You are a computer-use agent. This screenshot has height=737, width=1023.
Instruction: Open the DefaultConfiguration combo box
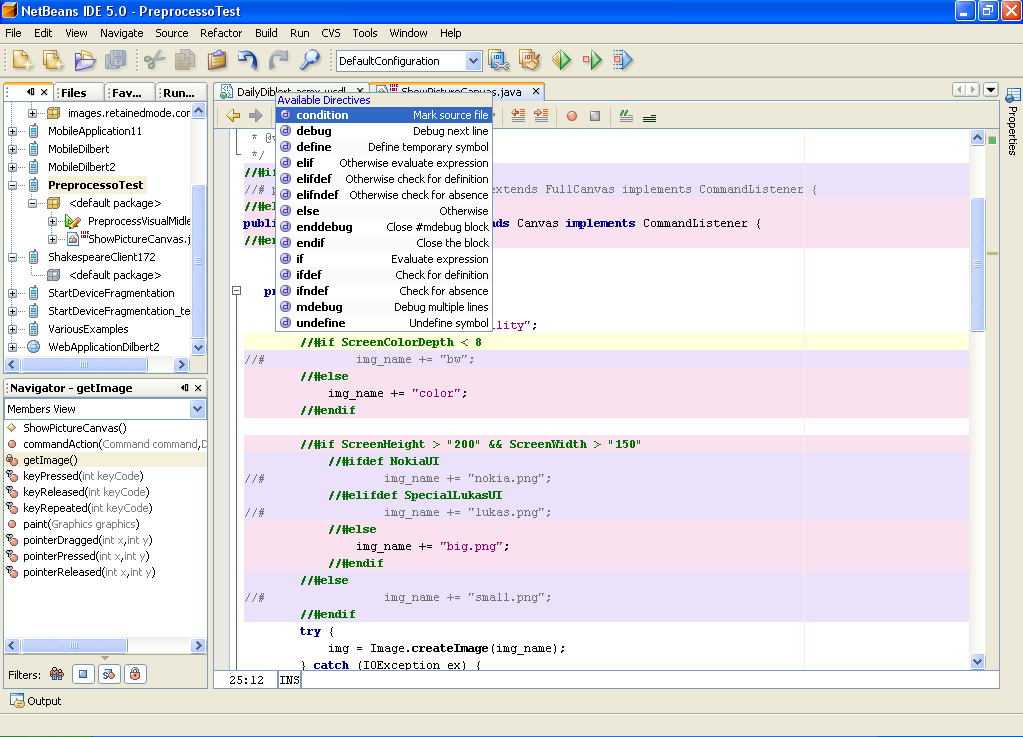click(x=409, y=61)
